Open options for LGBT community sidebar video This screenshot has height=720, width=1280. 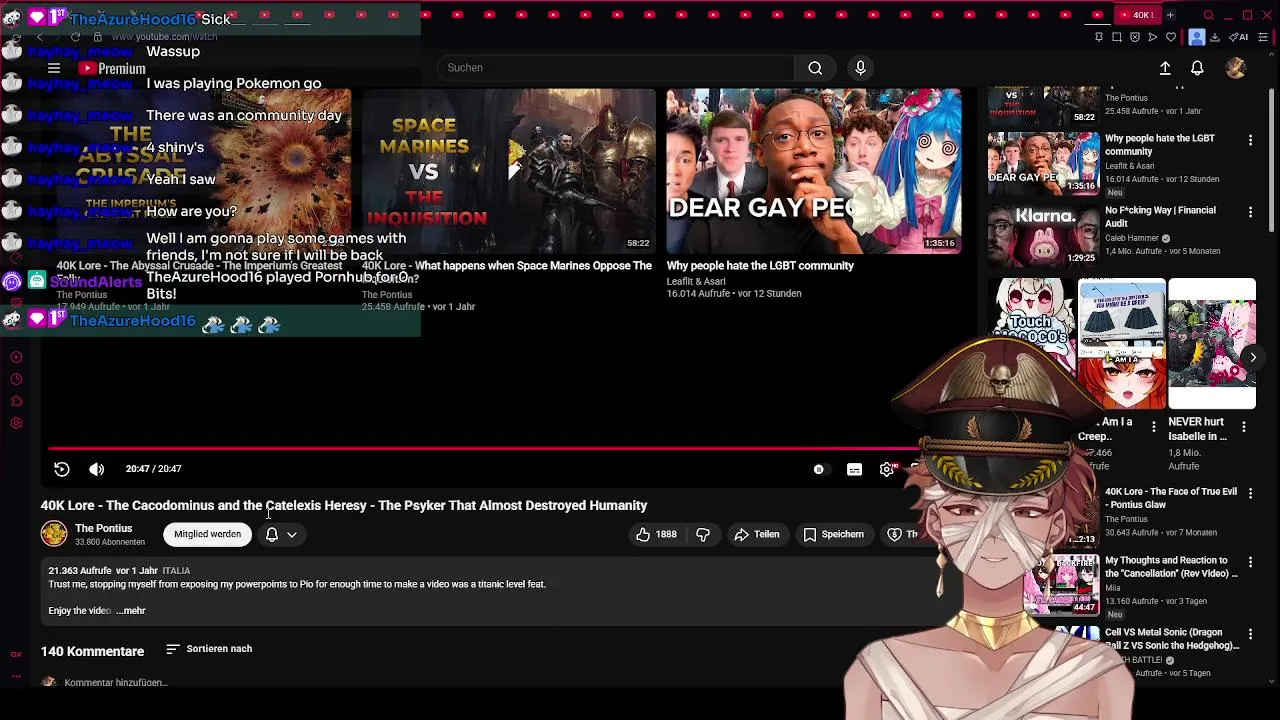pos(1250,140)
